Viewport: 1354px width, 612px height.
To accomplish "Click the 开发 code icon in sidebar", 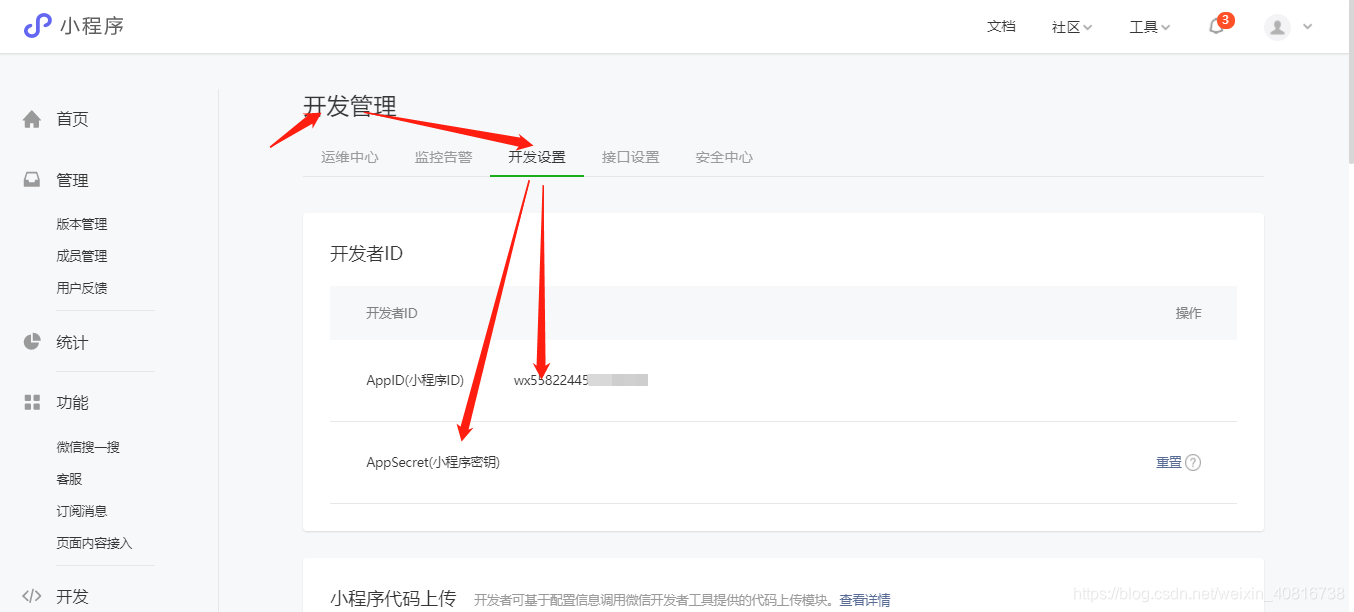I will click(x=31, y=594).
